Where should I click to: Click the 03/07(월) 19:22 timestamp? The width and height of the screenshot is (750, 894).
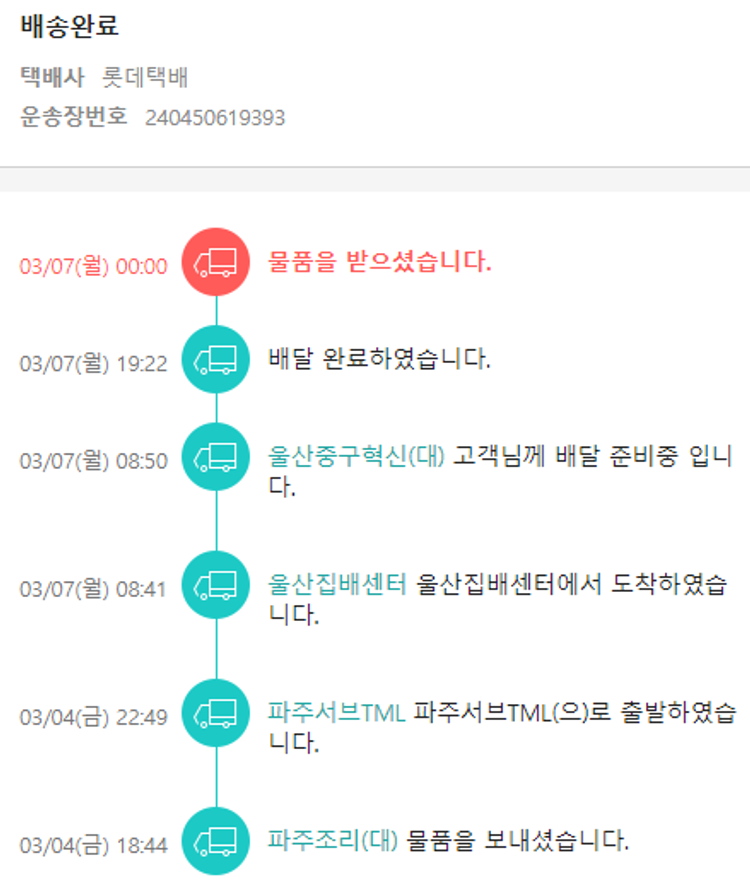[x=94, y=364]
